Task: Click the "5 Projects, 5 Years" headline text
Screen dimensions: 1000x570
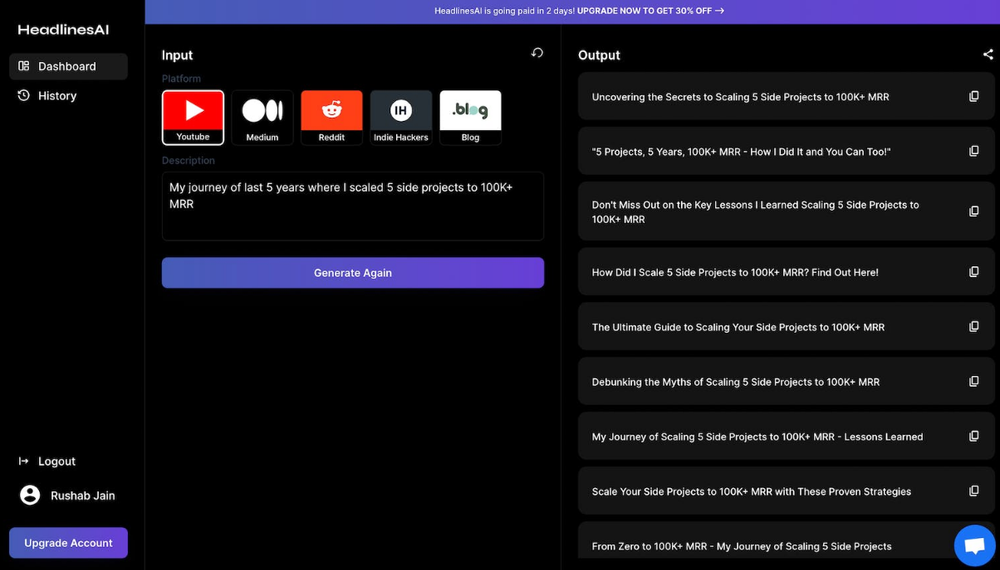Action: 741,152
